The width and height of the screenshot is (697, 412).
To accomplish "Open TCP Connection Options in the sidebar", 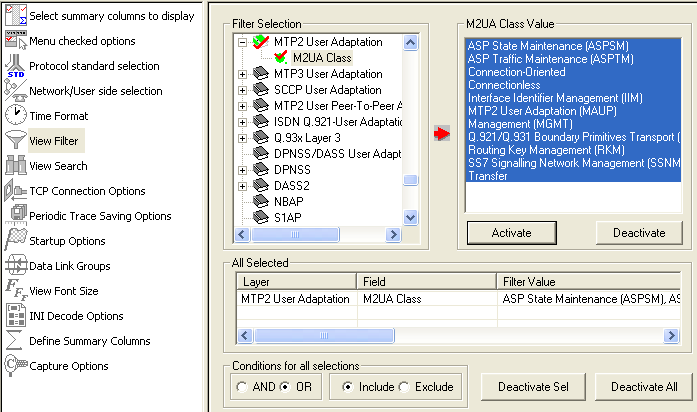I will click(87, 191).
